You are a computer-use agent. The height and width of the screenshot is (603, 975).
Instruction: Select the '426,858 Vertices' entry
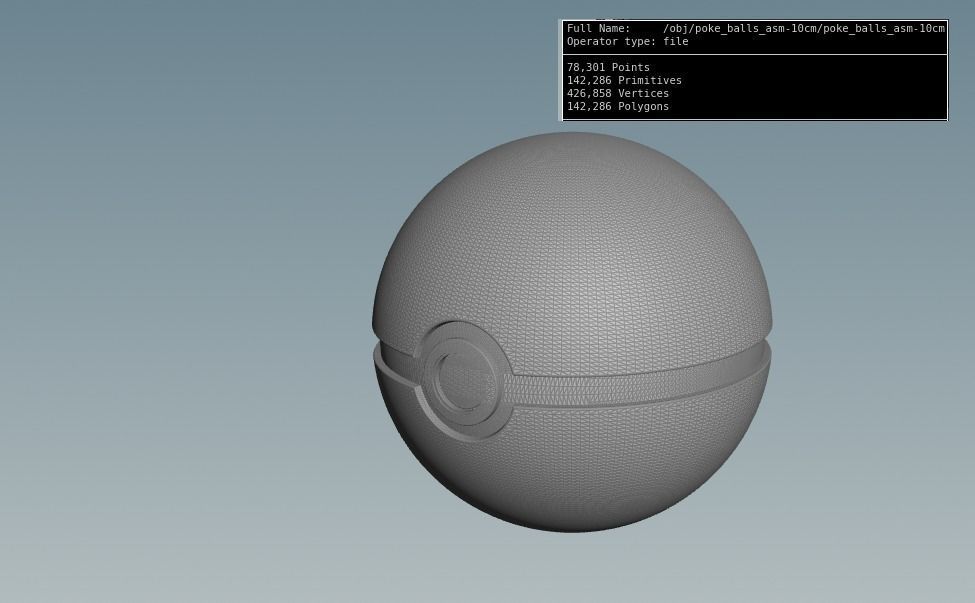click(x=618, y=93)
